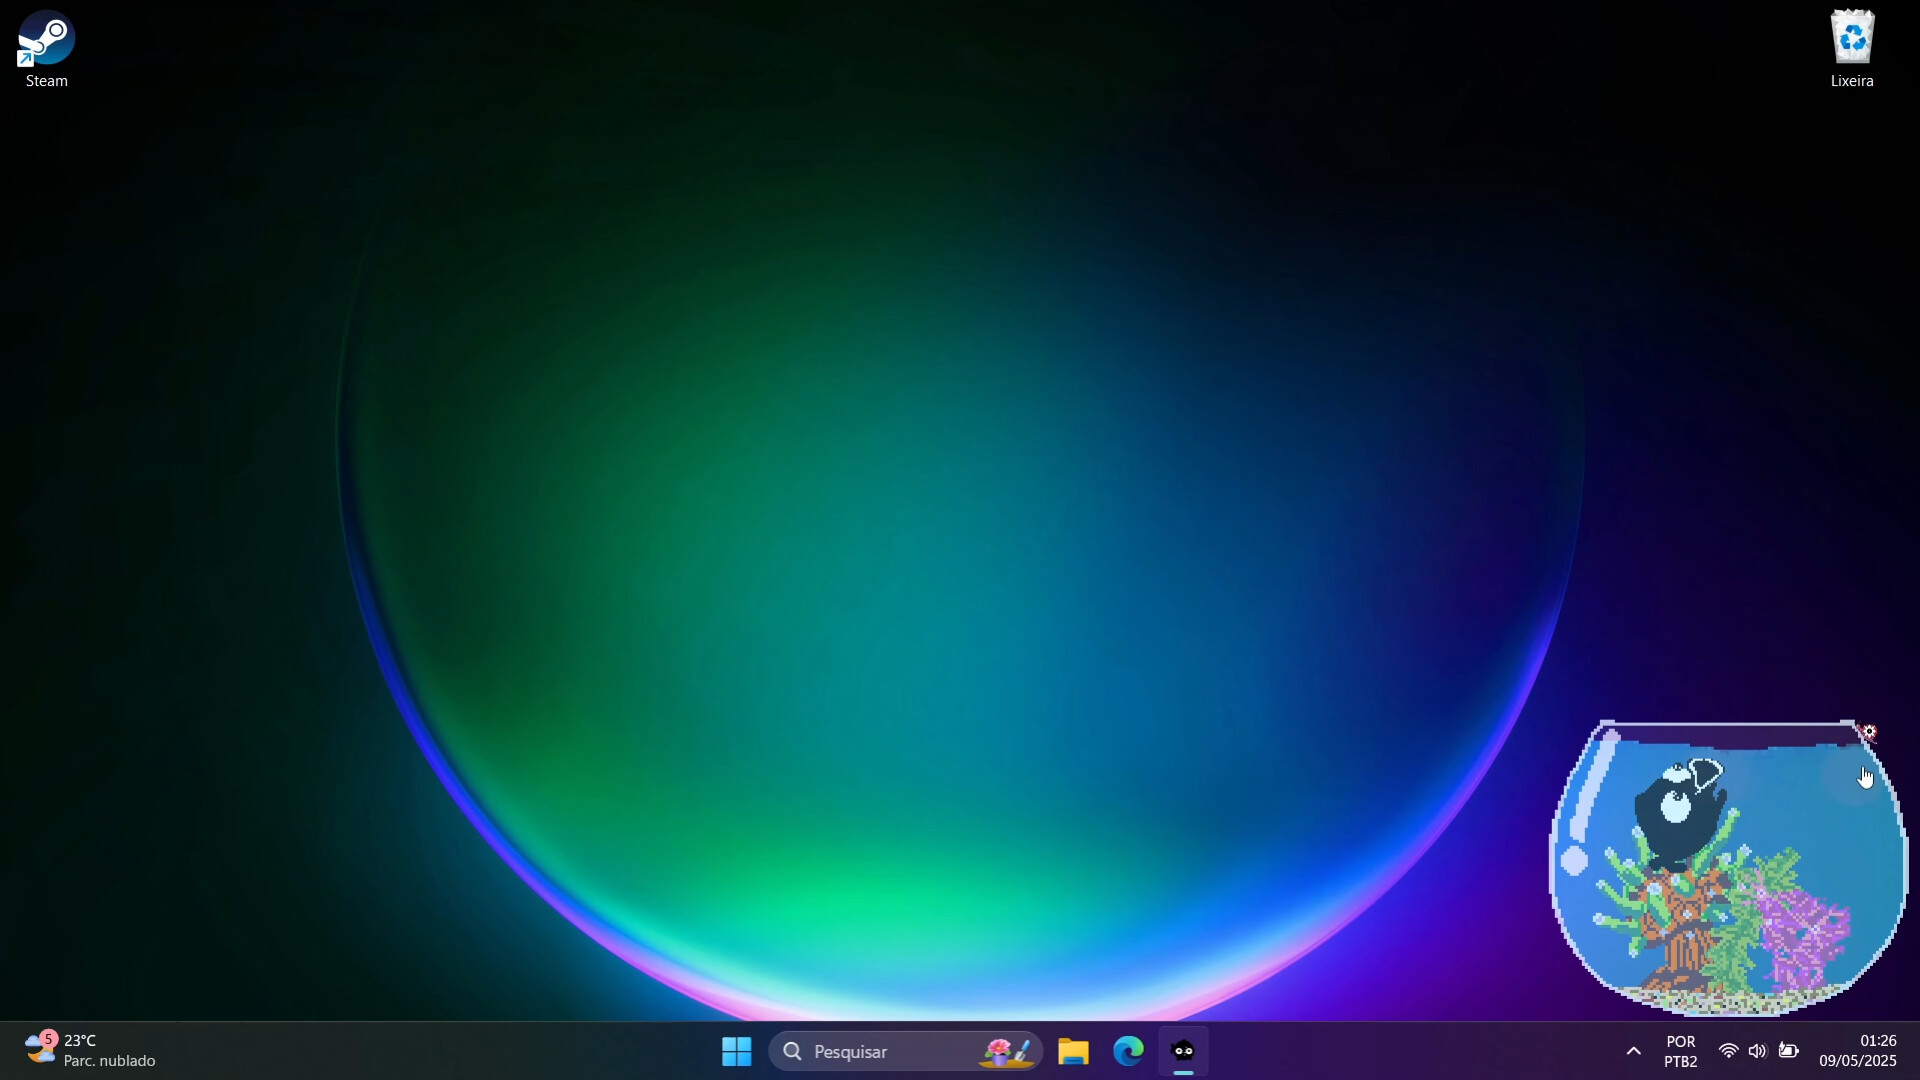Click the flower pot graphic in the search bar
Screen dimensions: 1920x1080
1005,1051
